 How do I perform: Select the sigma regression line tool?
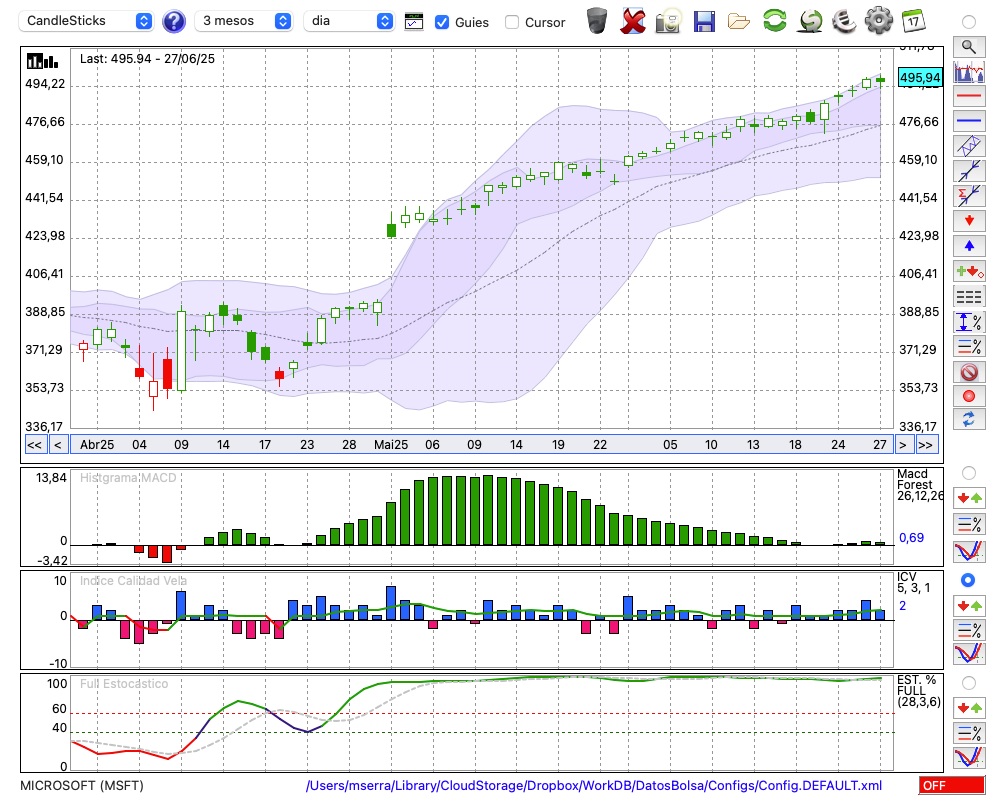point(969,196)
